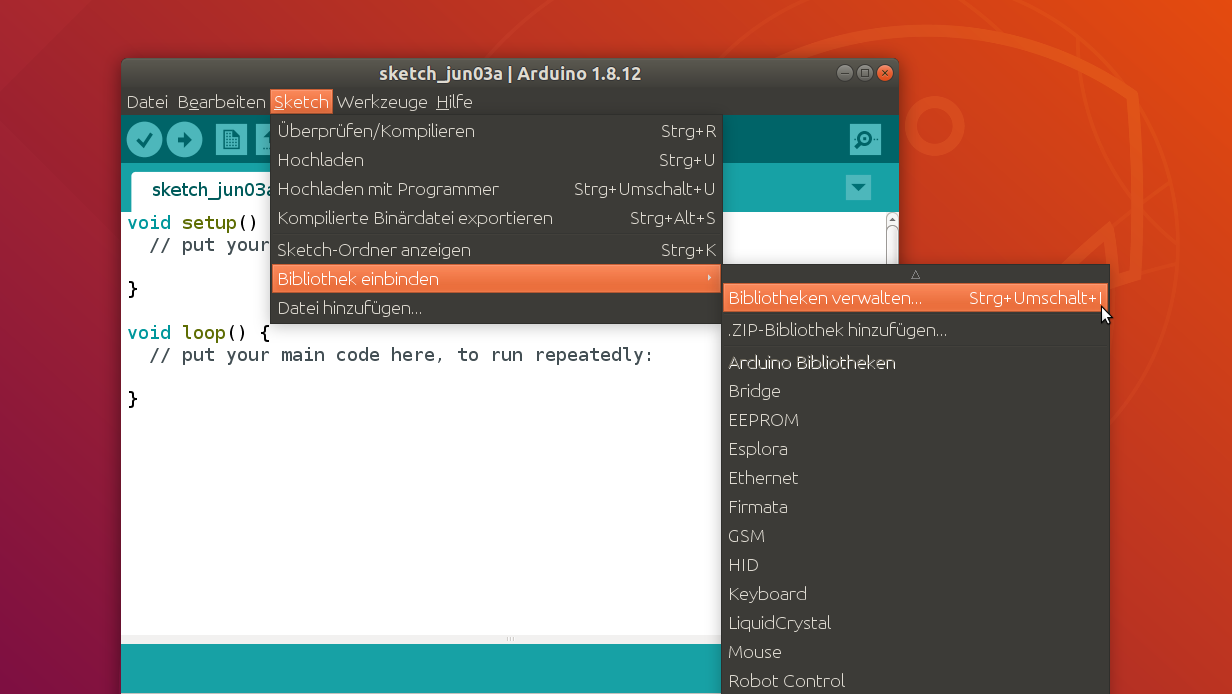
Task: Select the Ethernet library
Action: pyautogui.click(x=915, y=478)
